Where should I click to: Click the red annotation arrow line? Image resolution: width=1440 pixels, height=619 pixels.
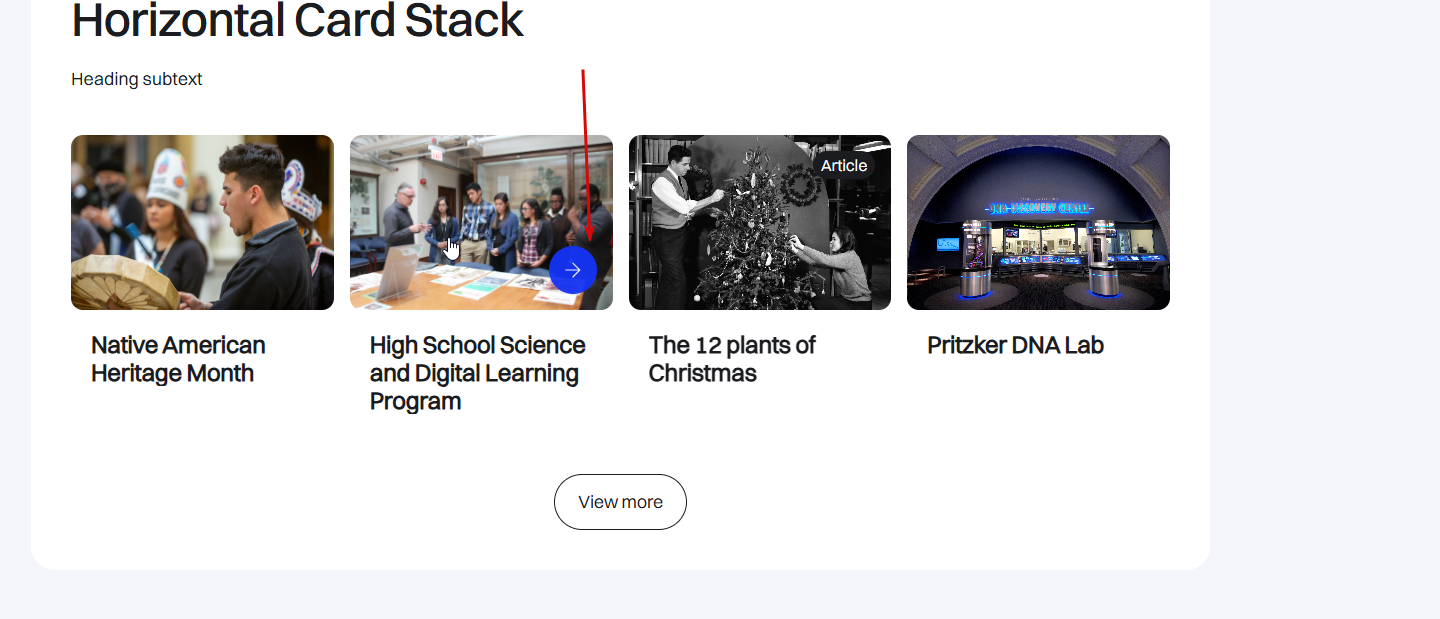[x=585, y=150]
